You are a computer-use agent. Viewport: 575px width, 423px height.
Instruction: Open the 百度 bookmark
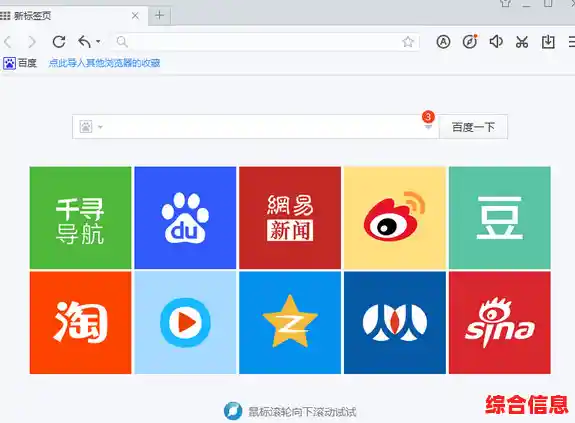coord(20,63)
